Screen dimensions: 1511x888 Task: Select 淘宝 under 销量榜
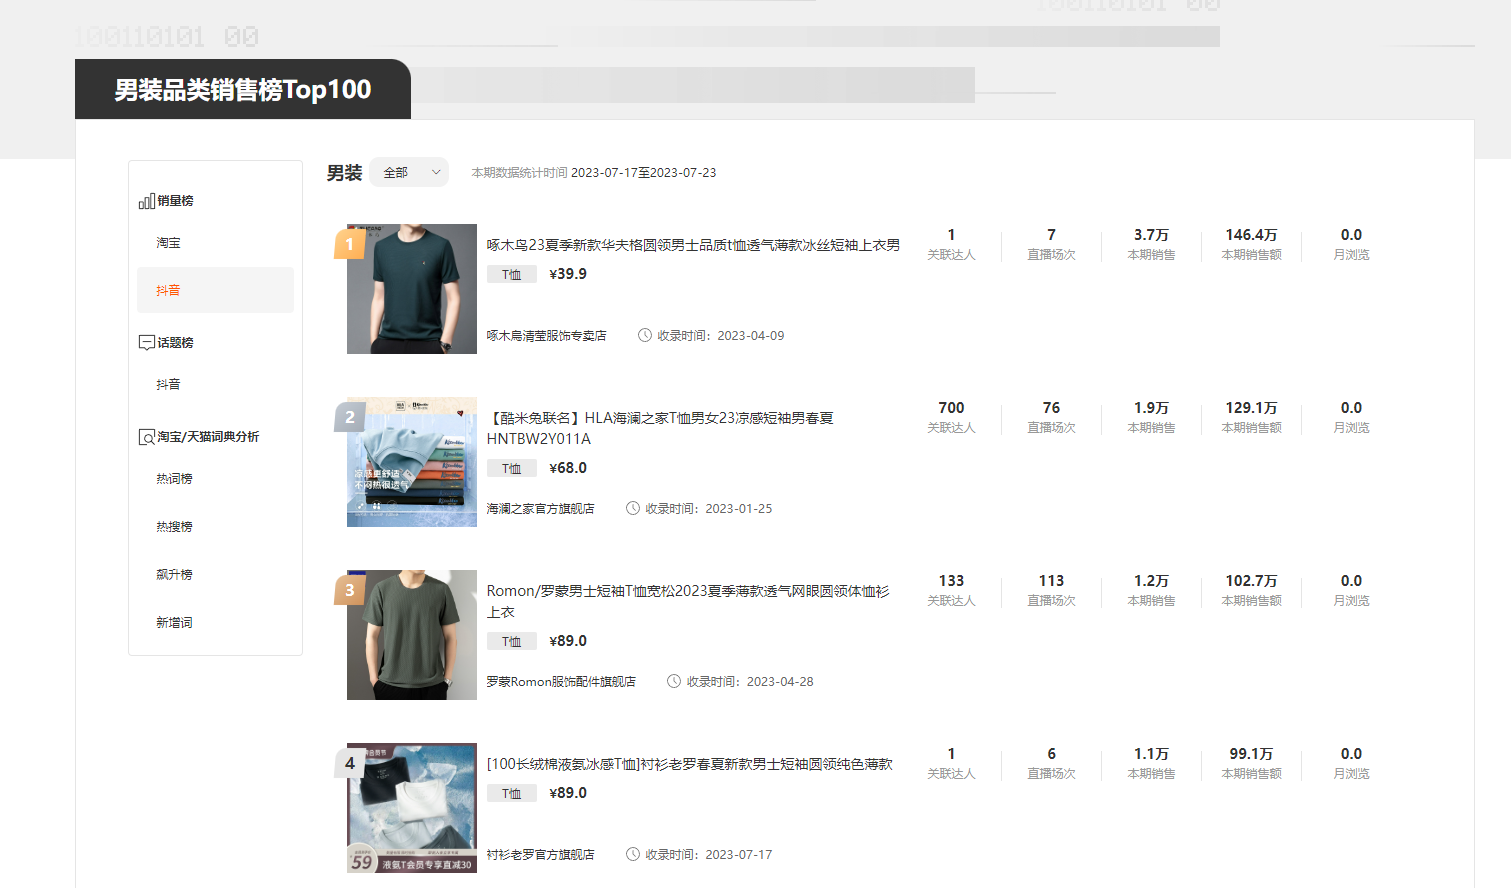[168, 243]
